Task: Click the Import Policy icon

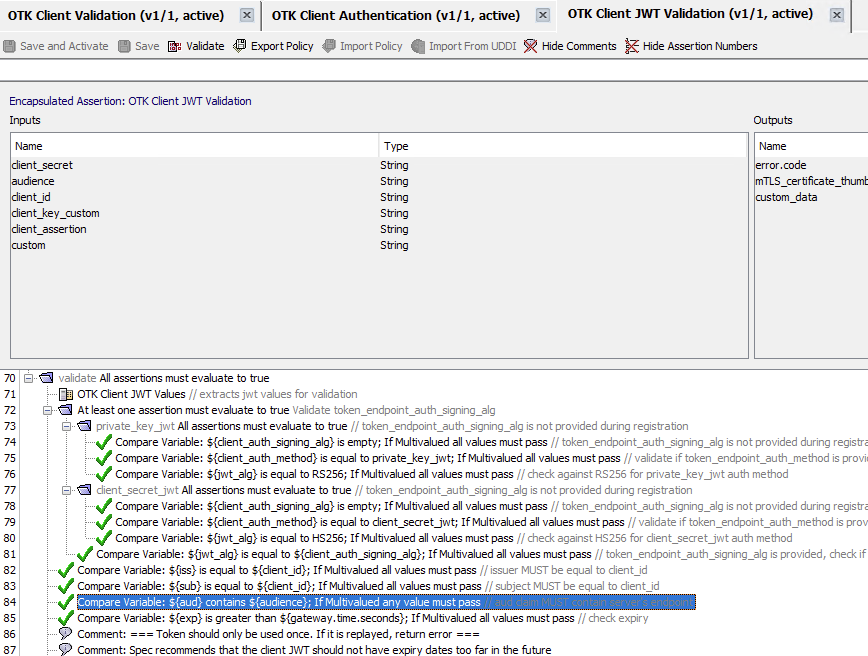Action: 329,46
